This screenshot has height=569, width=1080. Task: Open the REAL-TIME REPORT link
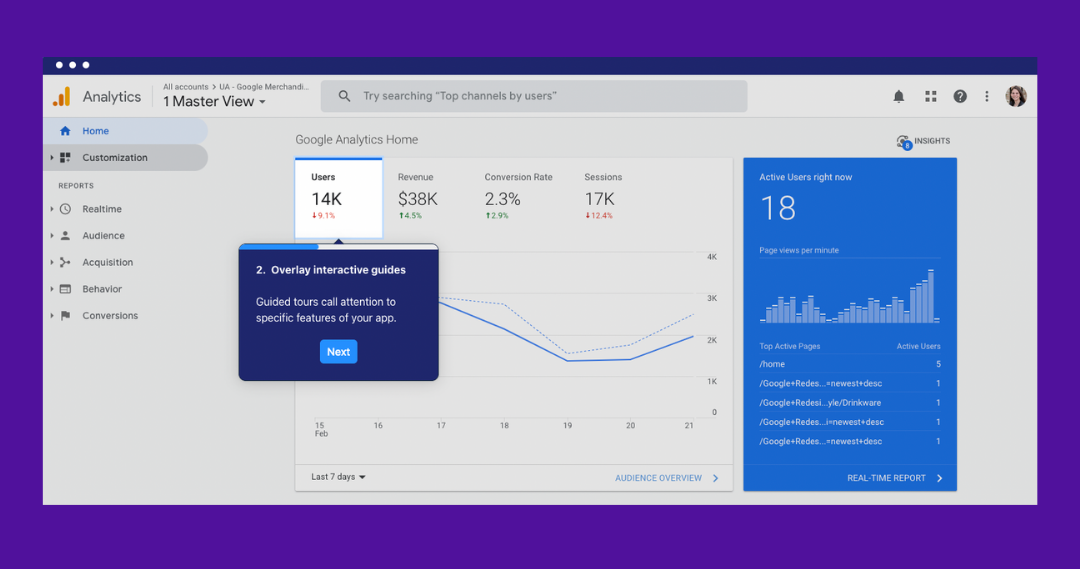pyautogui.click(x=886, y=478)
